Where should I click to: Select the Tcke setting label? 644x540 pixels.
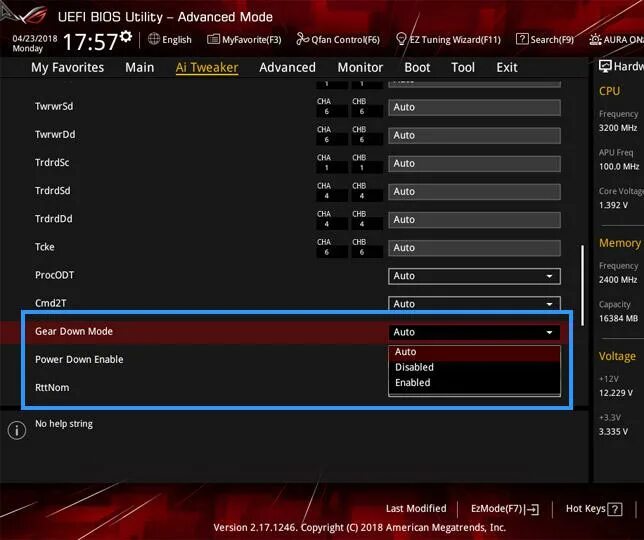point(45,247)
